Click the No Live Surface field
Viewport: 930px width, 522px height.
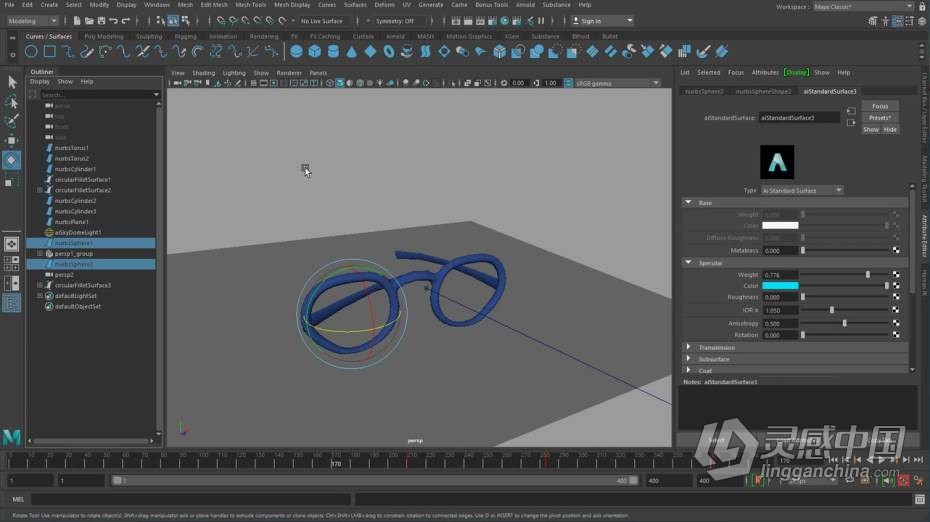pyautogui.click(x=322, y=21)
